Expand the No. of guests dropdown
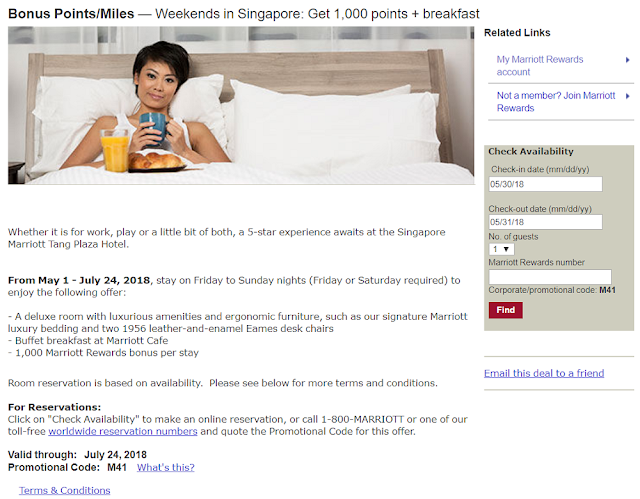 [501, 249]
